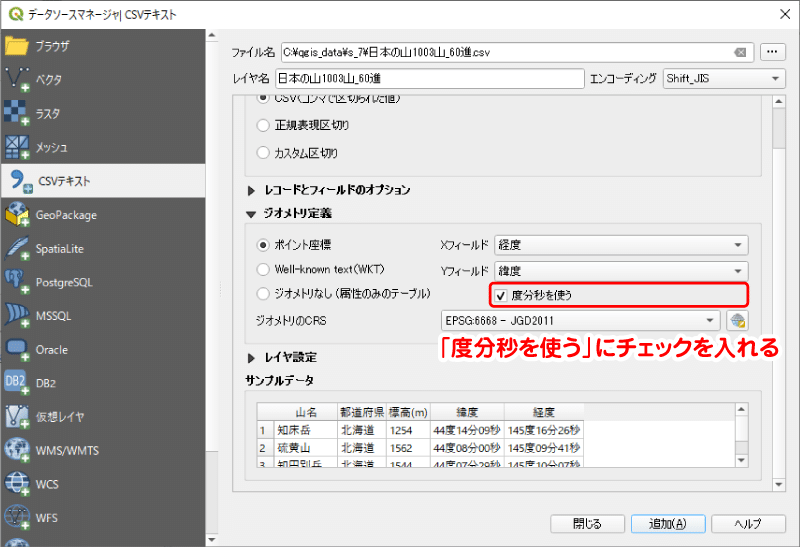Switch to the ラスタ tab label
Viewport: 800px width, 547px height.
pyautogui.click(x=47, y=113)
